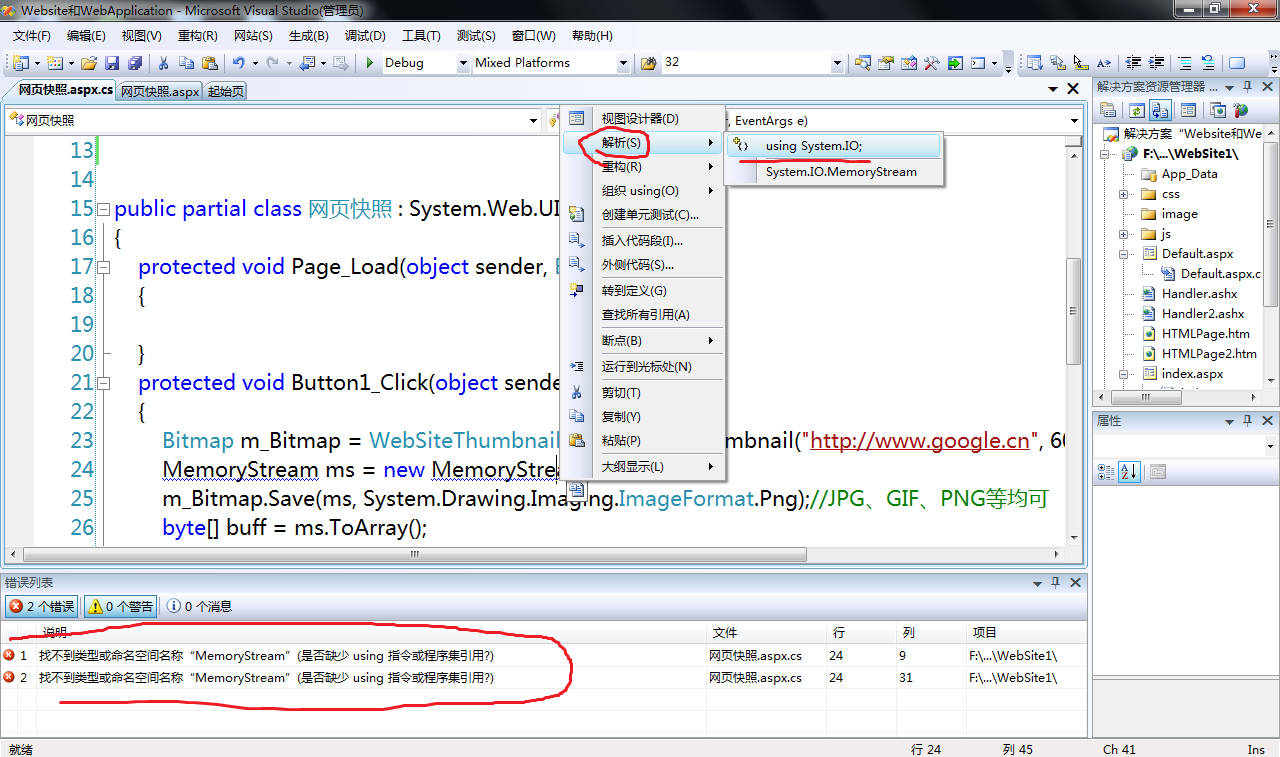Start debugging with the green play icon
The height and width of the screenshot is (757, 1280).
pyautogui.click(x=370, y=63)
